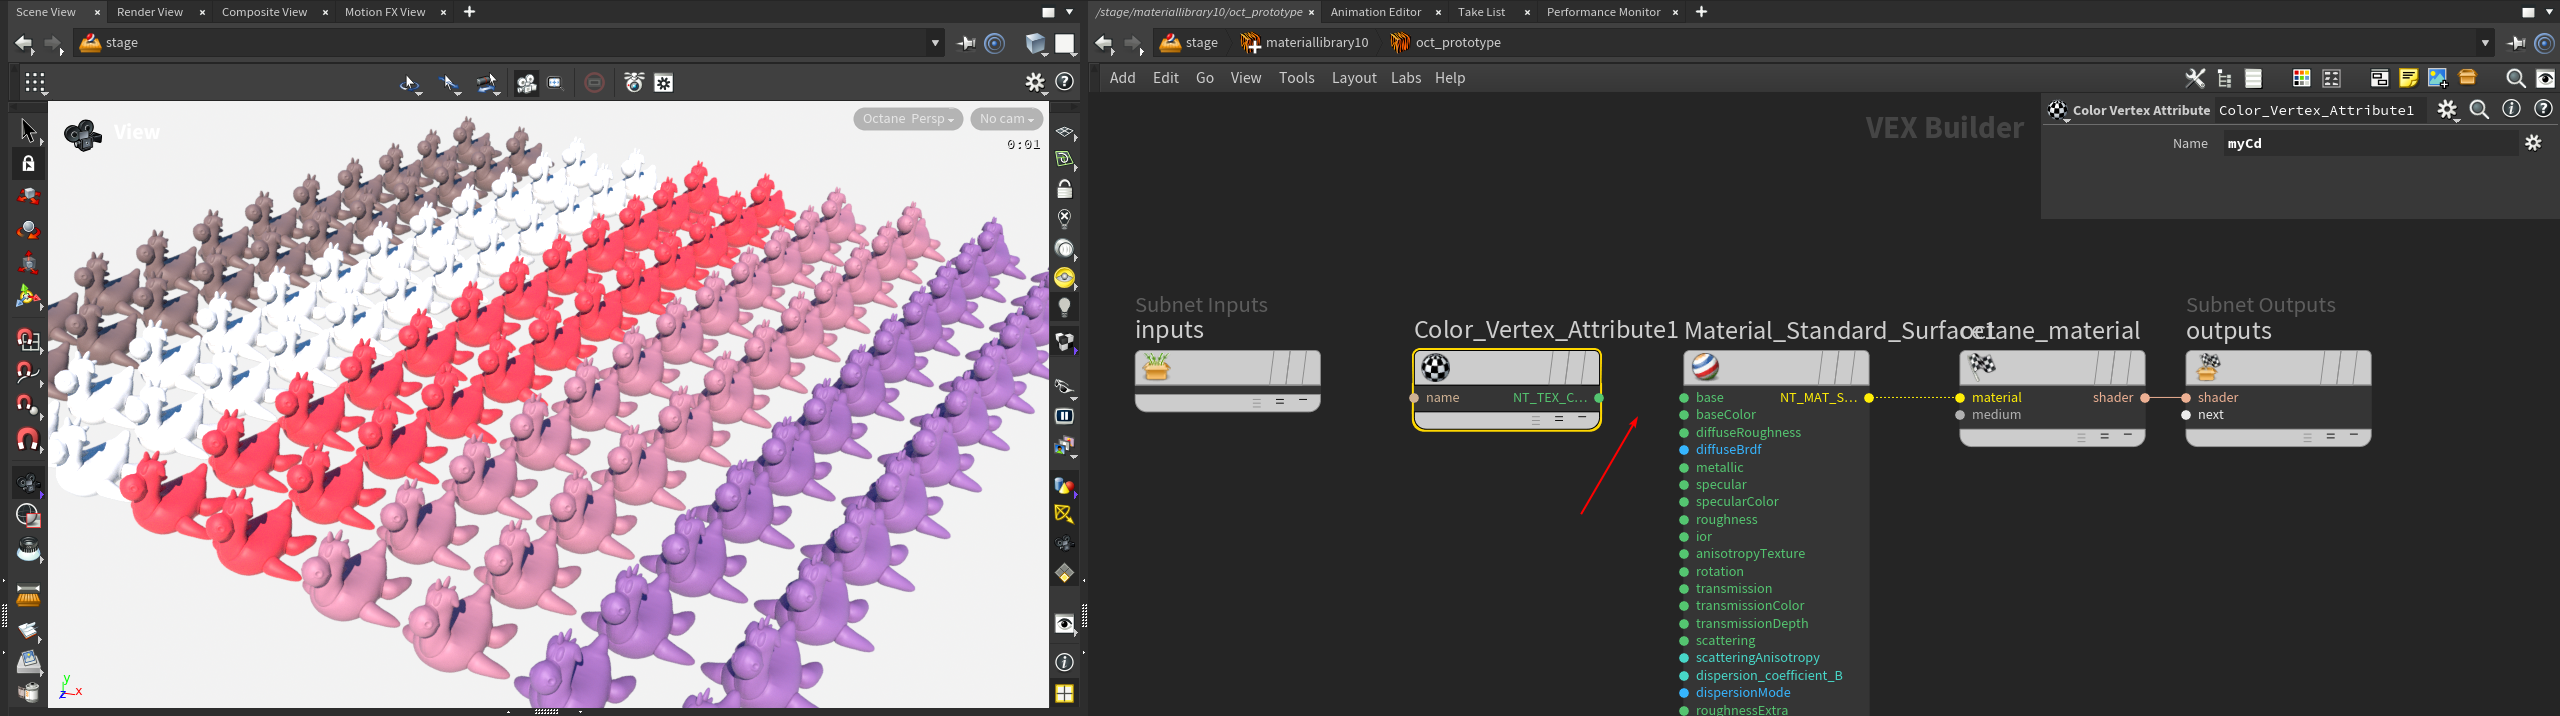This screenshot has width=2560, height=716.
Task: Click the Octane camera-spider icon in viewport toolbar
Action: click(x=634, y=83)
